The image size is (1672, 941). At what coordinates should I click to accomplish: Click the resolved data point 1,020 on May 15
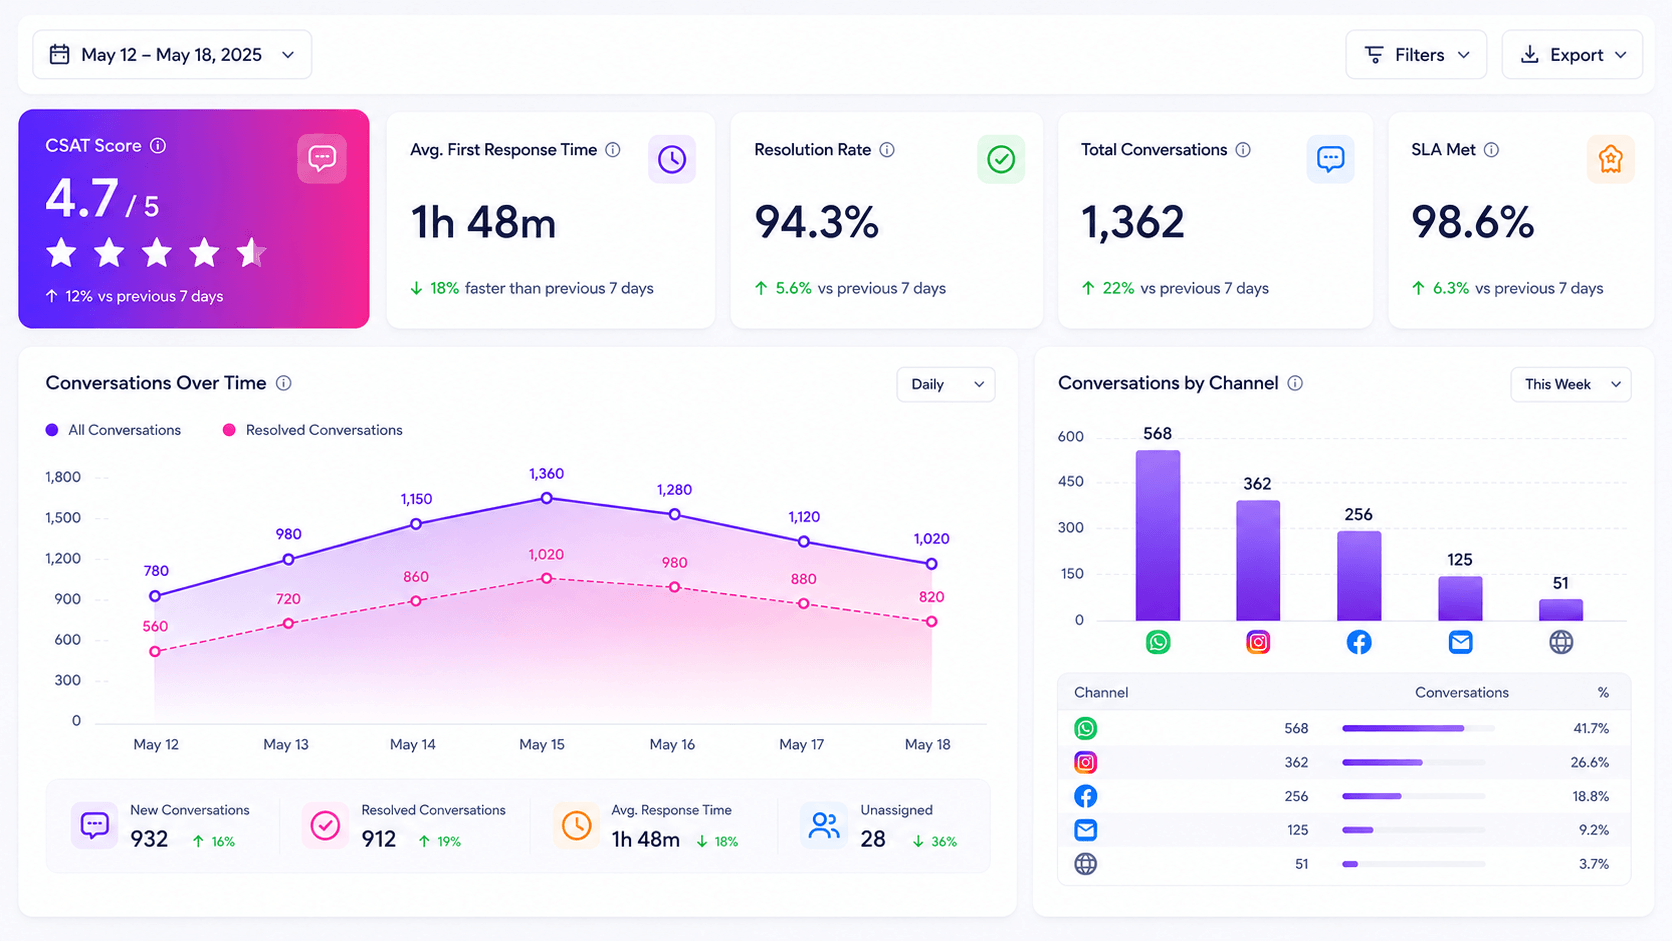tap(546, 578)
